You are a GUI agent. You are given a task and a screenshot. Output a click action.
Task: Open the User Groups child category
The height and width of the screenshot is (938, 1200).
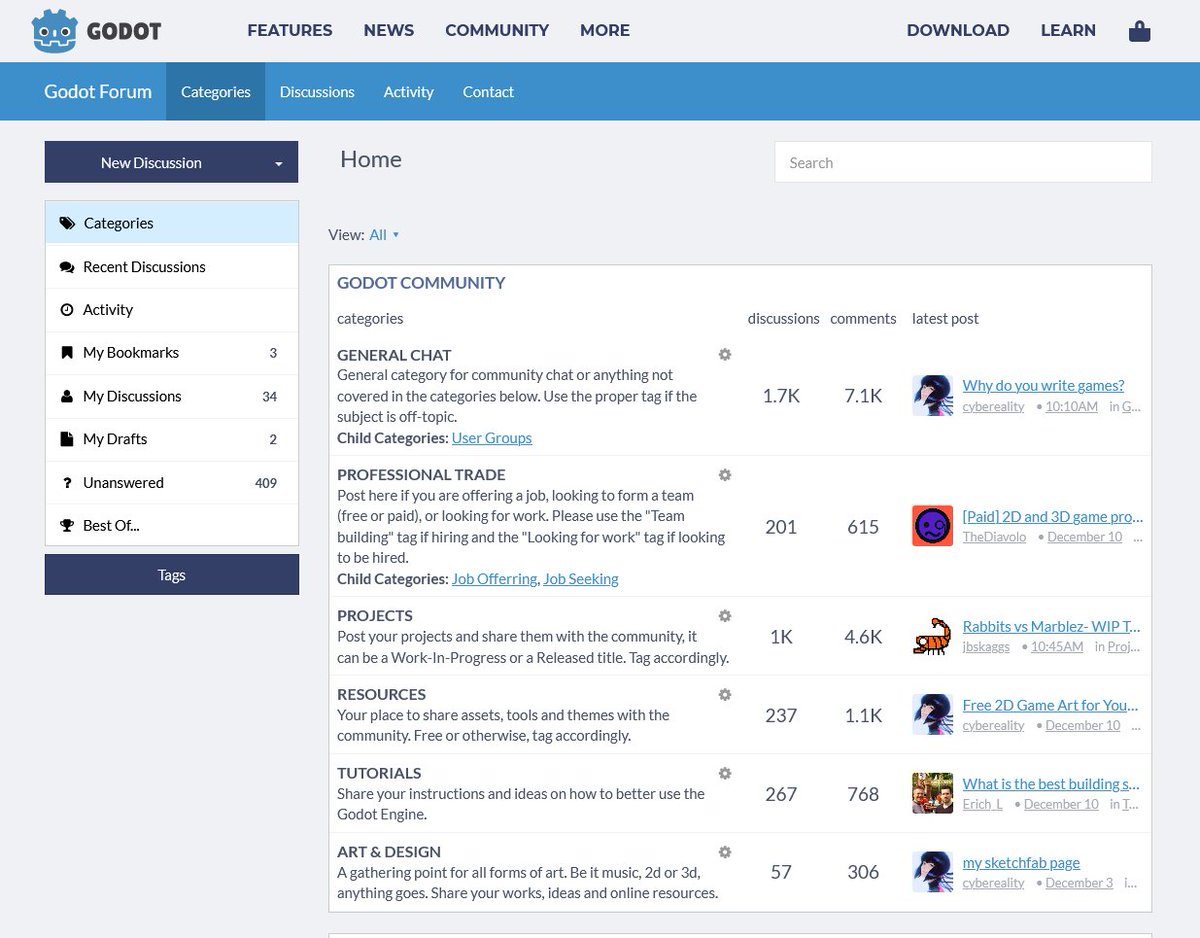(492, 438)
